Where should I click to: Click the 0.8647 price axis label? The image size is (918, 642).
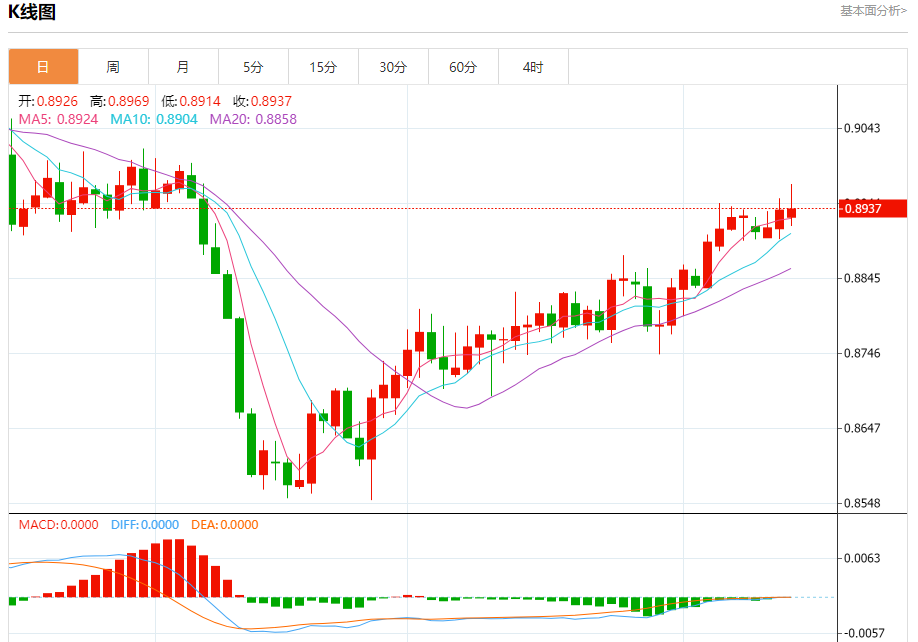pos(862,428)
